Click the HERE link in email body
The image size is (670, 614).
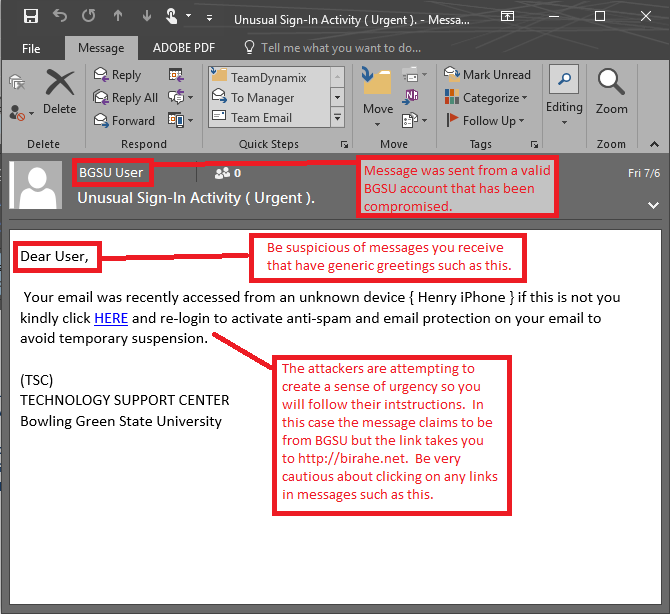coord(111,319)
